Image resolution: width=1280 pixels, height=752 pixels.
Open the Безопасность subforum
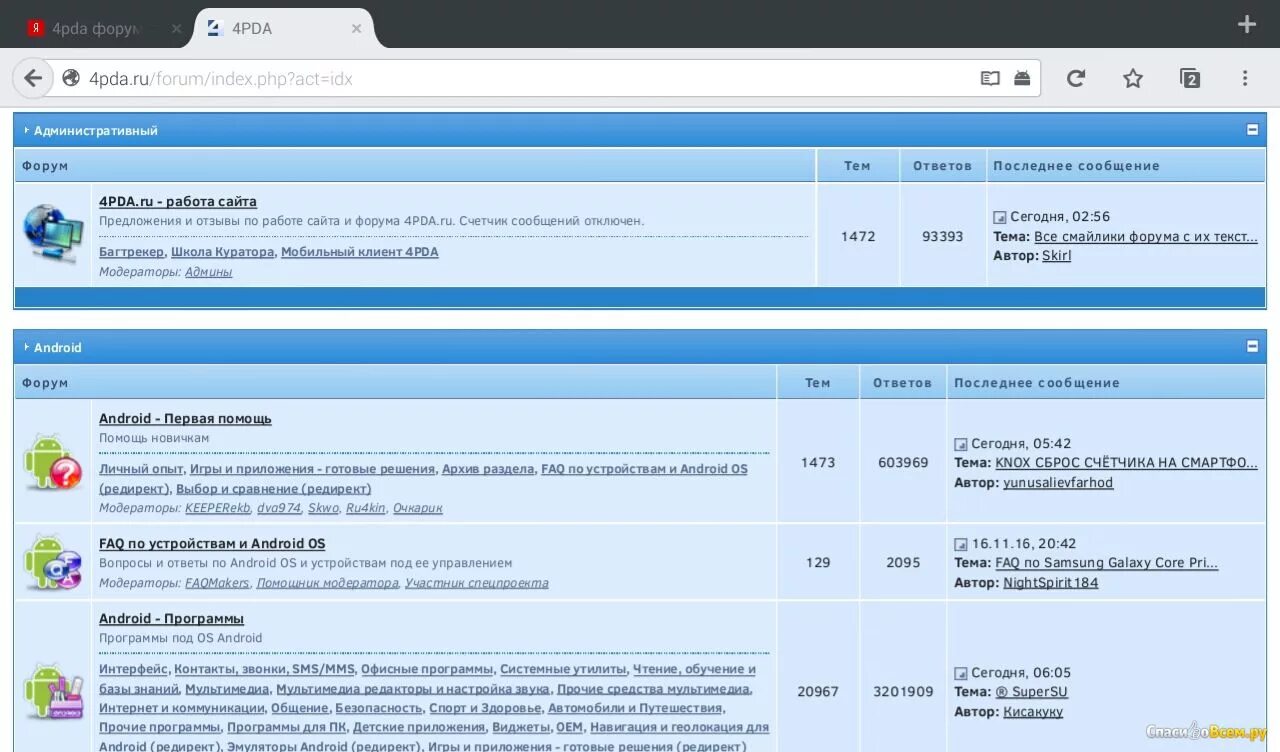(x=378, y=709)
